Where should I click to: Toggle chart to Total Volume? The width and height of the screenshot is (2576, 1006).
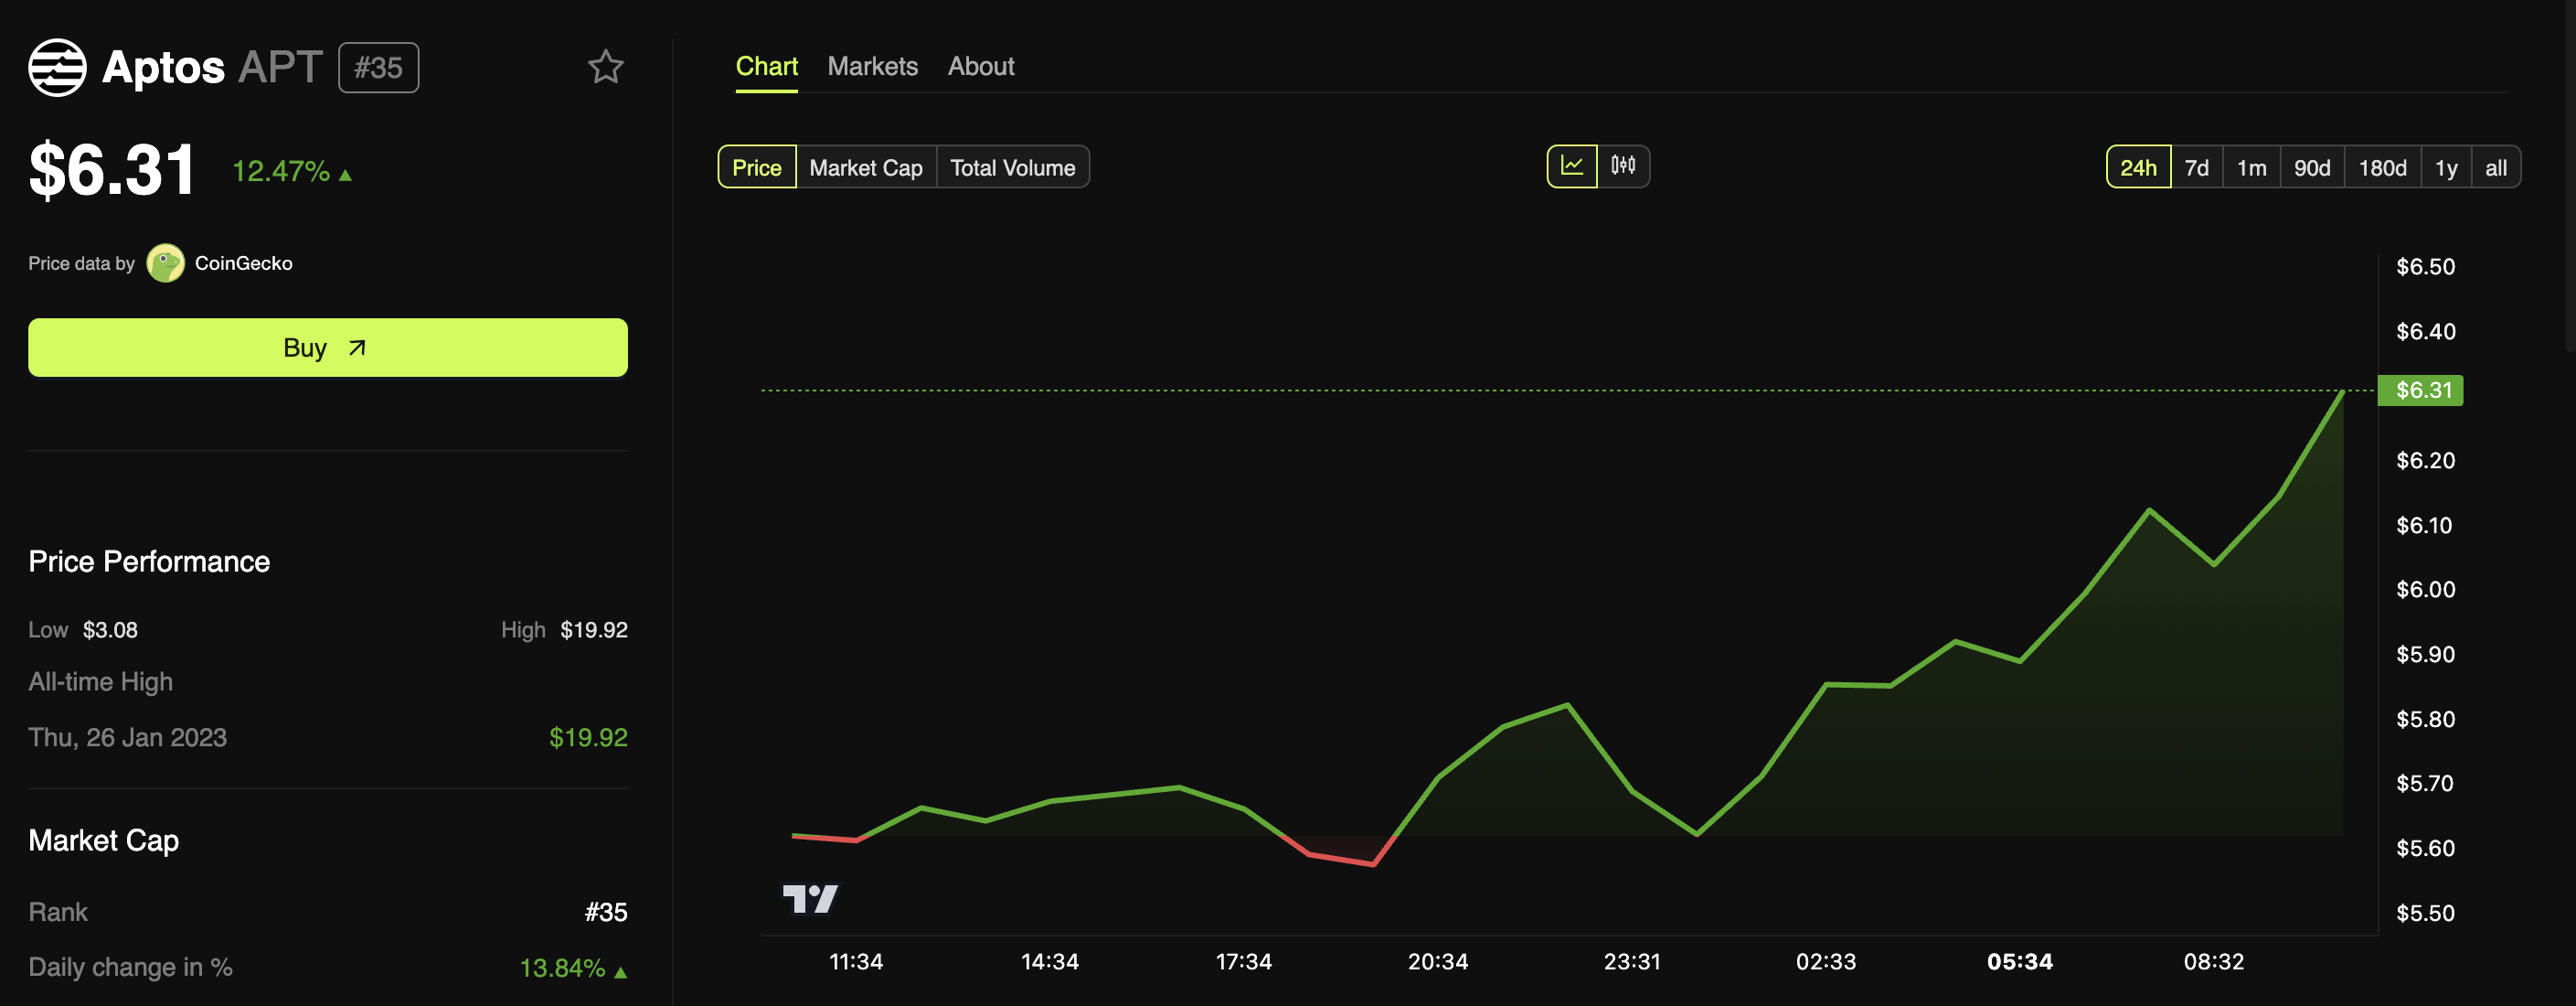tap(1012, 167)
